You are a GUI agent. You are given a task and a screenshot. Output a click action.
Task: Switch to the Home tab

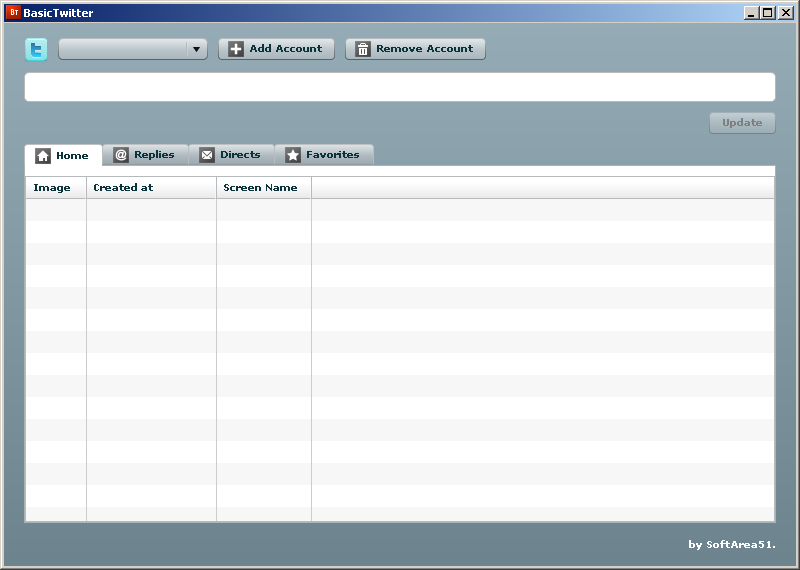63,155
